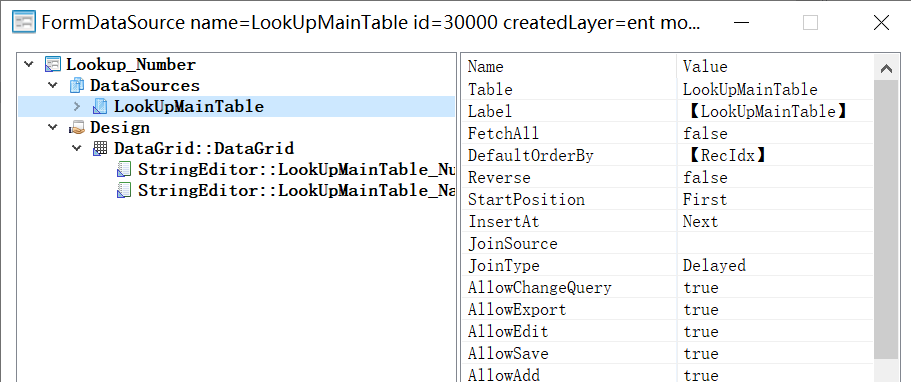Image resolution: width=911 pixels, height=382 pixels.
Task: Click the JoinSource property name
Action: [512, 244]
